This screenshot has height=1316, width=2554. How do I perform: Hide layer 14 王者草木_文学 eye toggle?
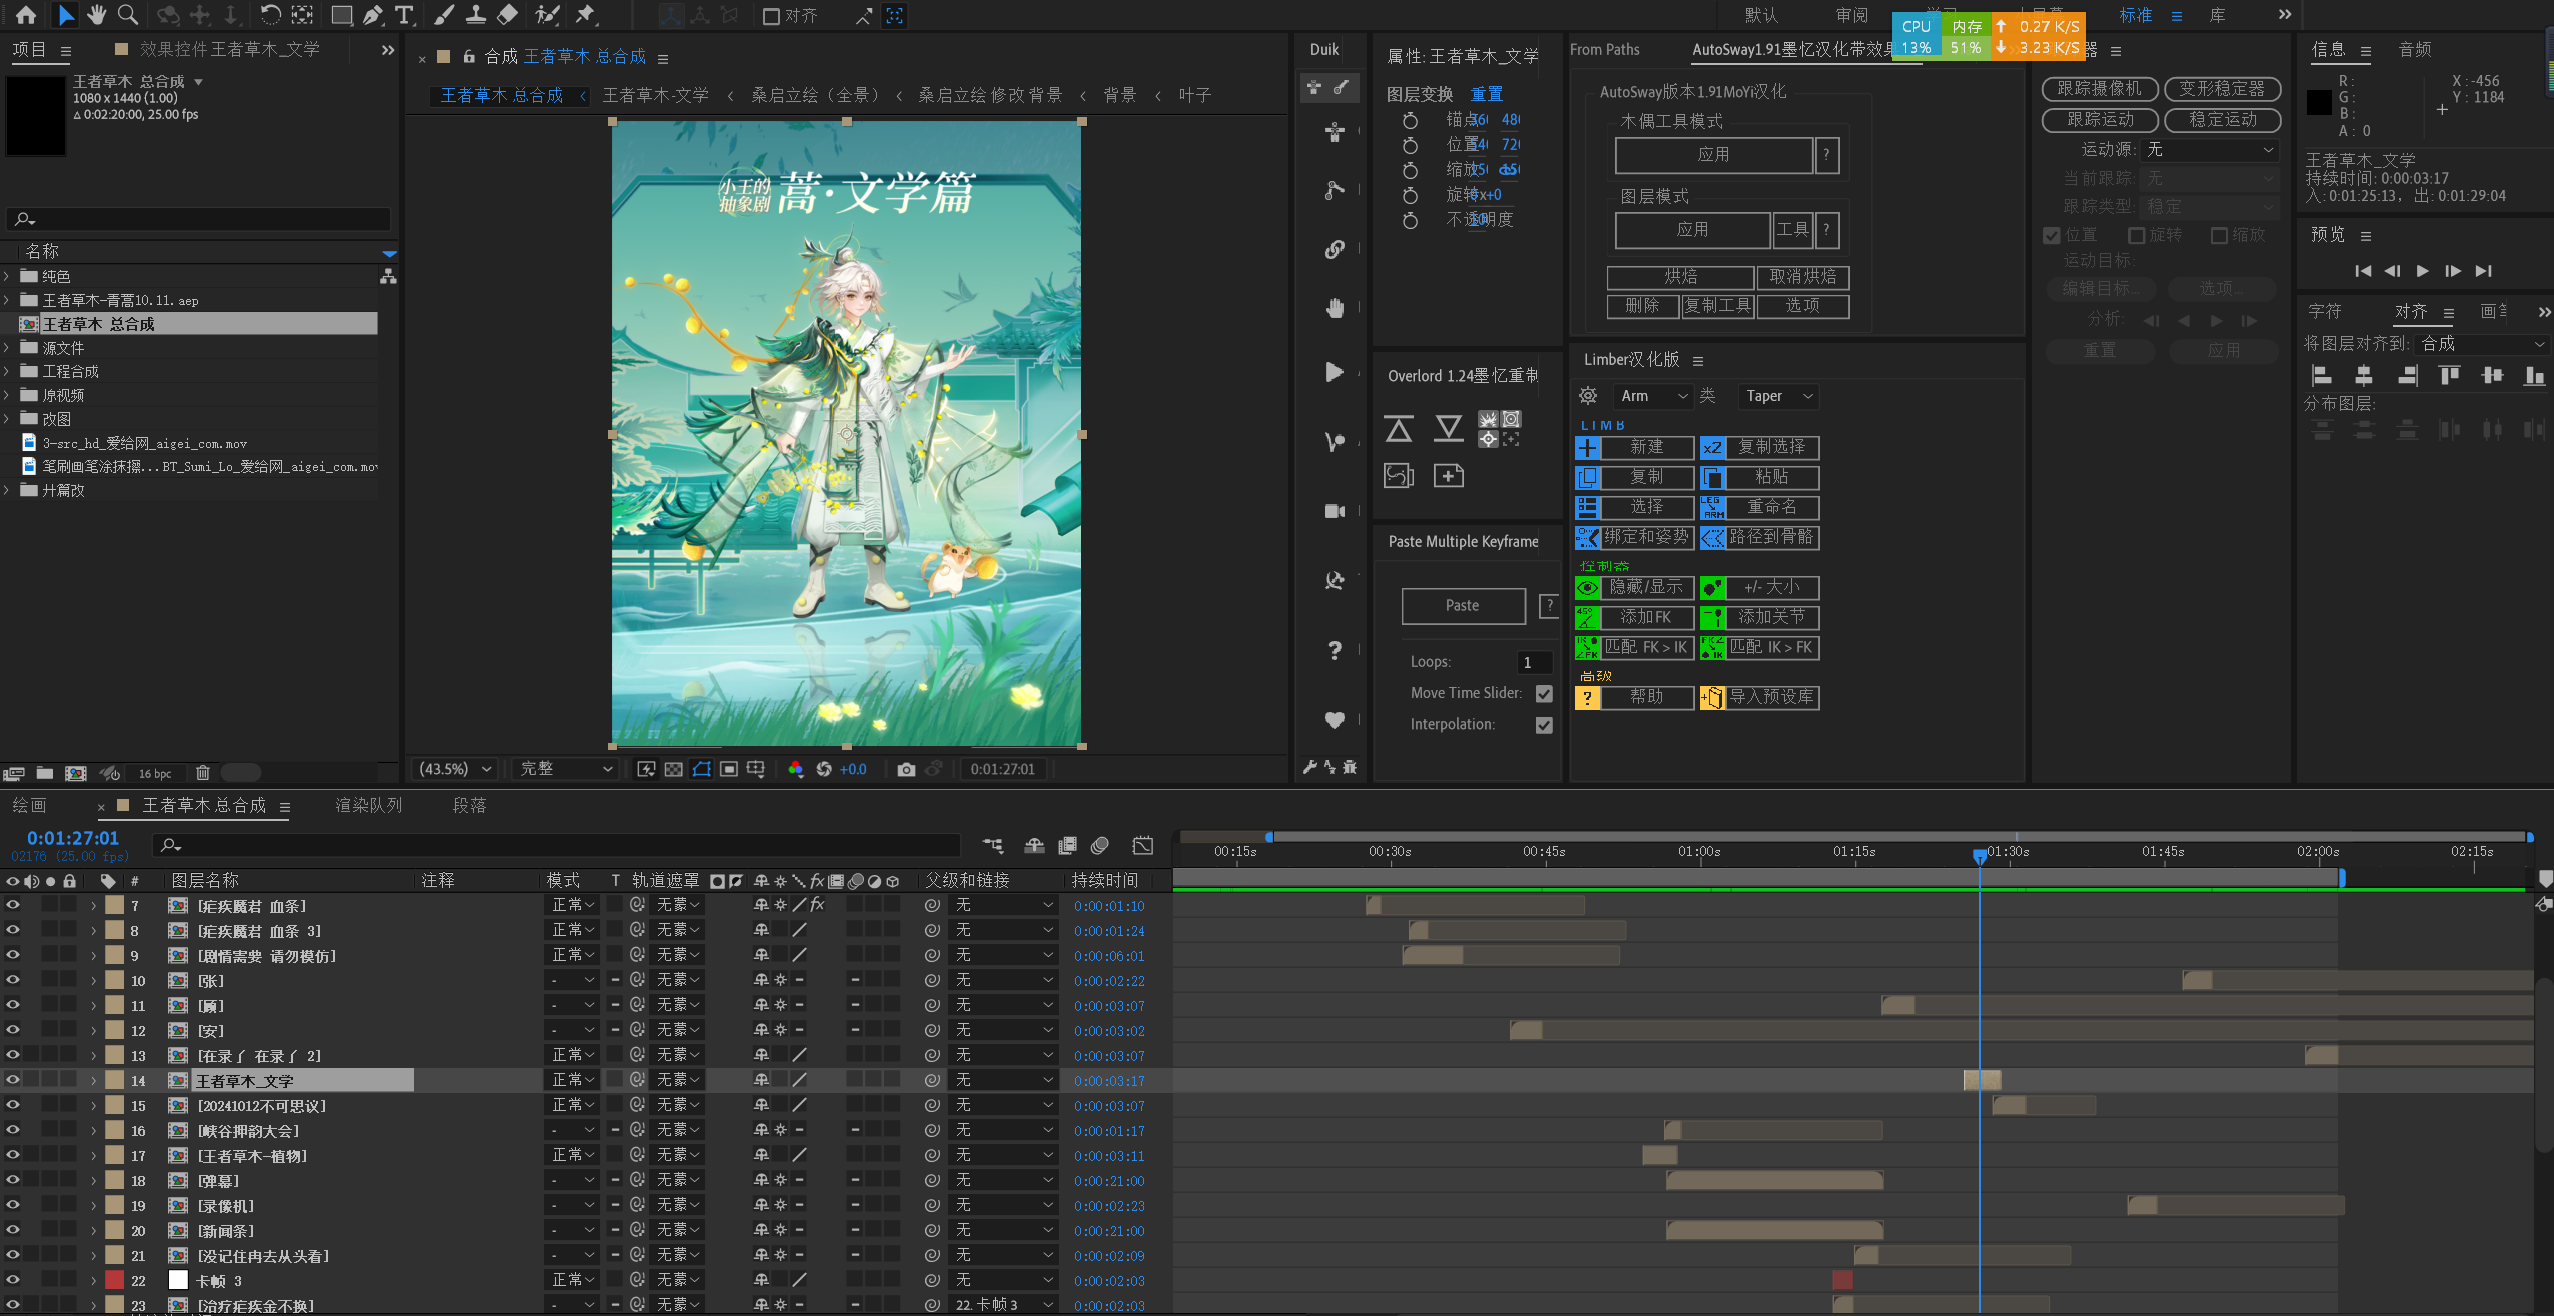(x=13, y=1080)
